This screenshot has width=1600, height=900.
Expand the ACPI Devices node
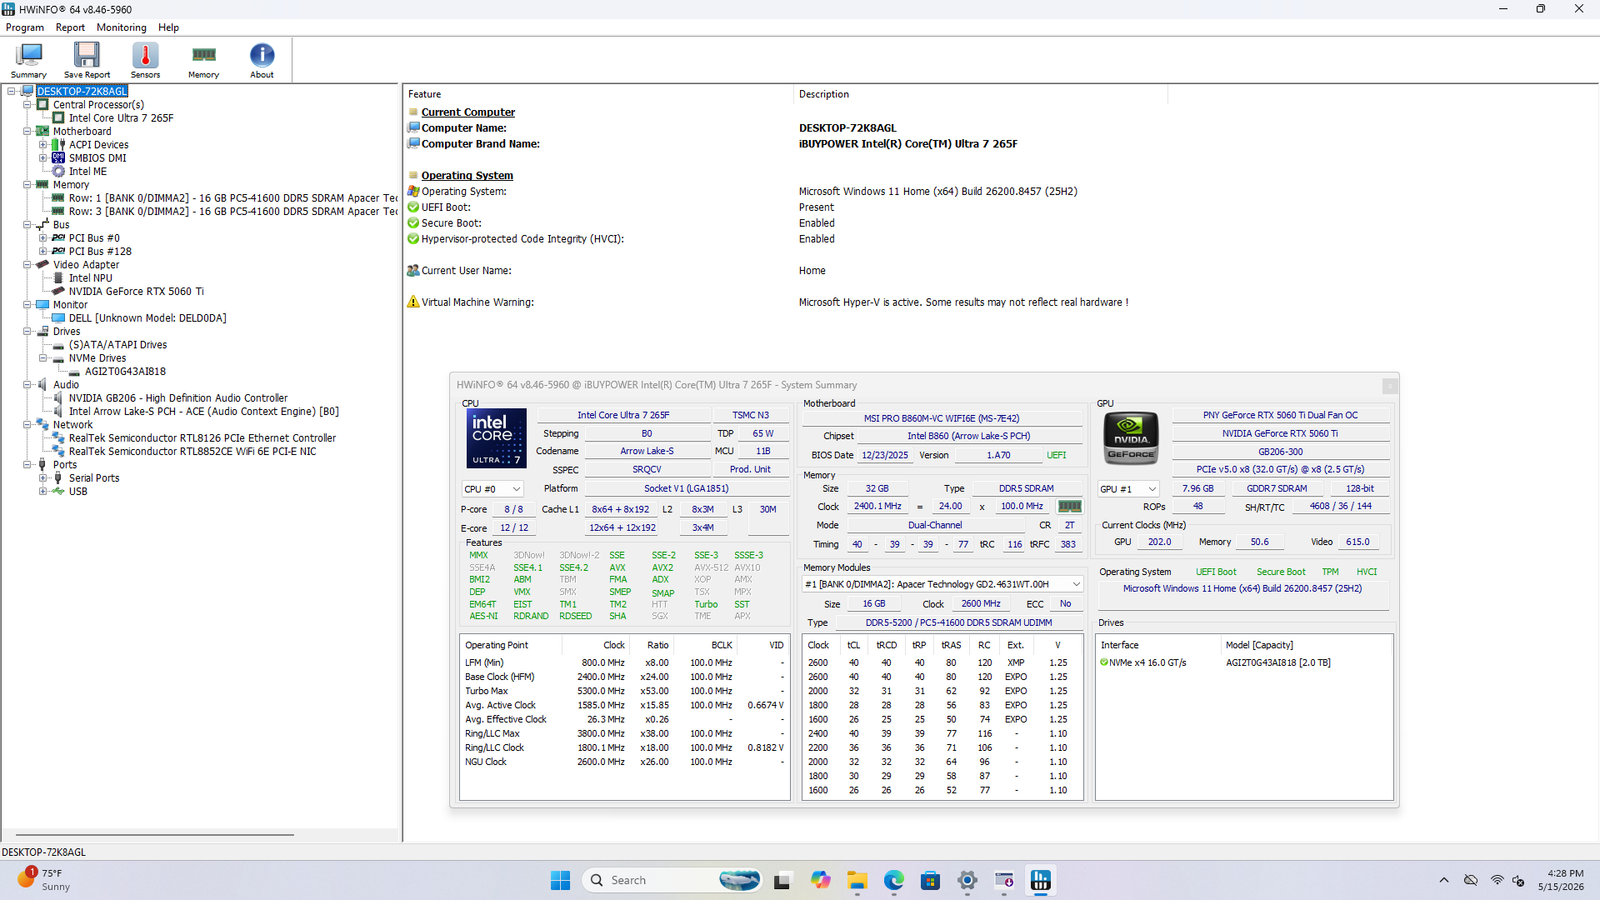coord(43,145)
